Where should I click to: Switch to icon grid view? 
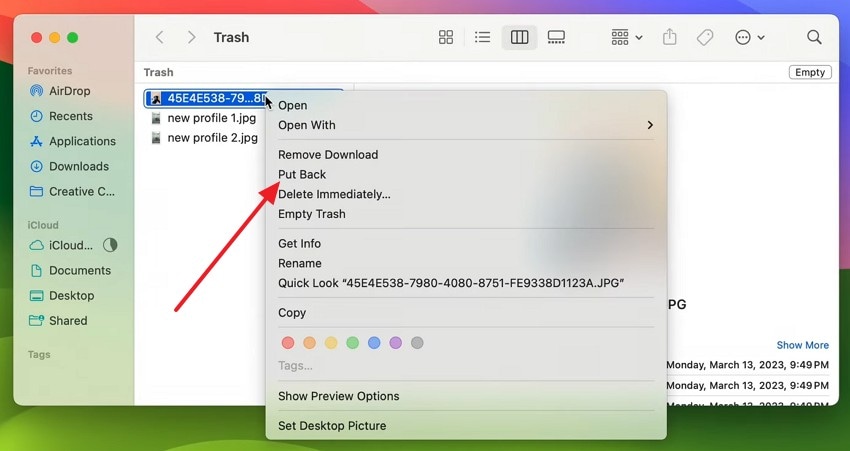tap(446, 37)
